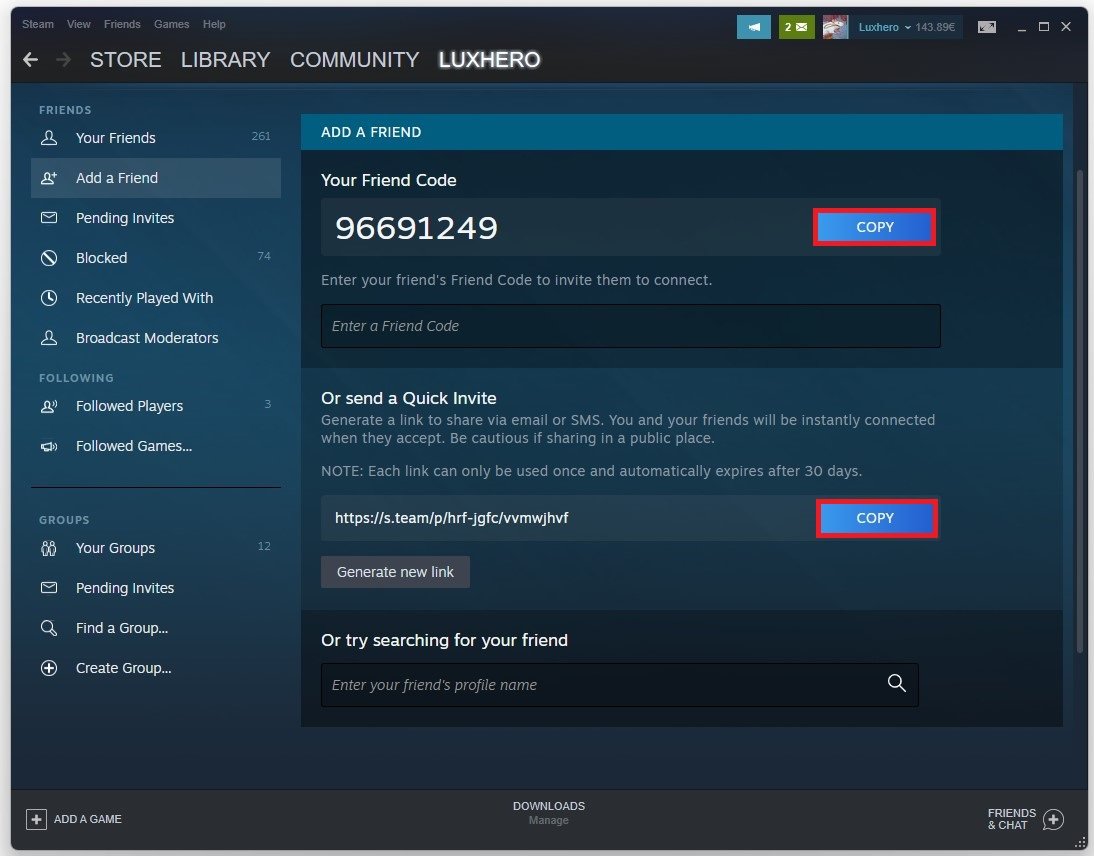Click the Followed Players icon
Viewport: 1094px width, 856px height.
point(49,406)
